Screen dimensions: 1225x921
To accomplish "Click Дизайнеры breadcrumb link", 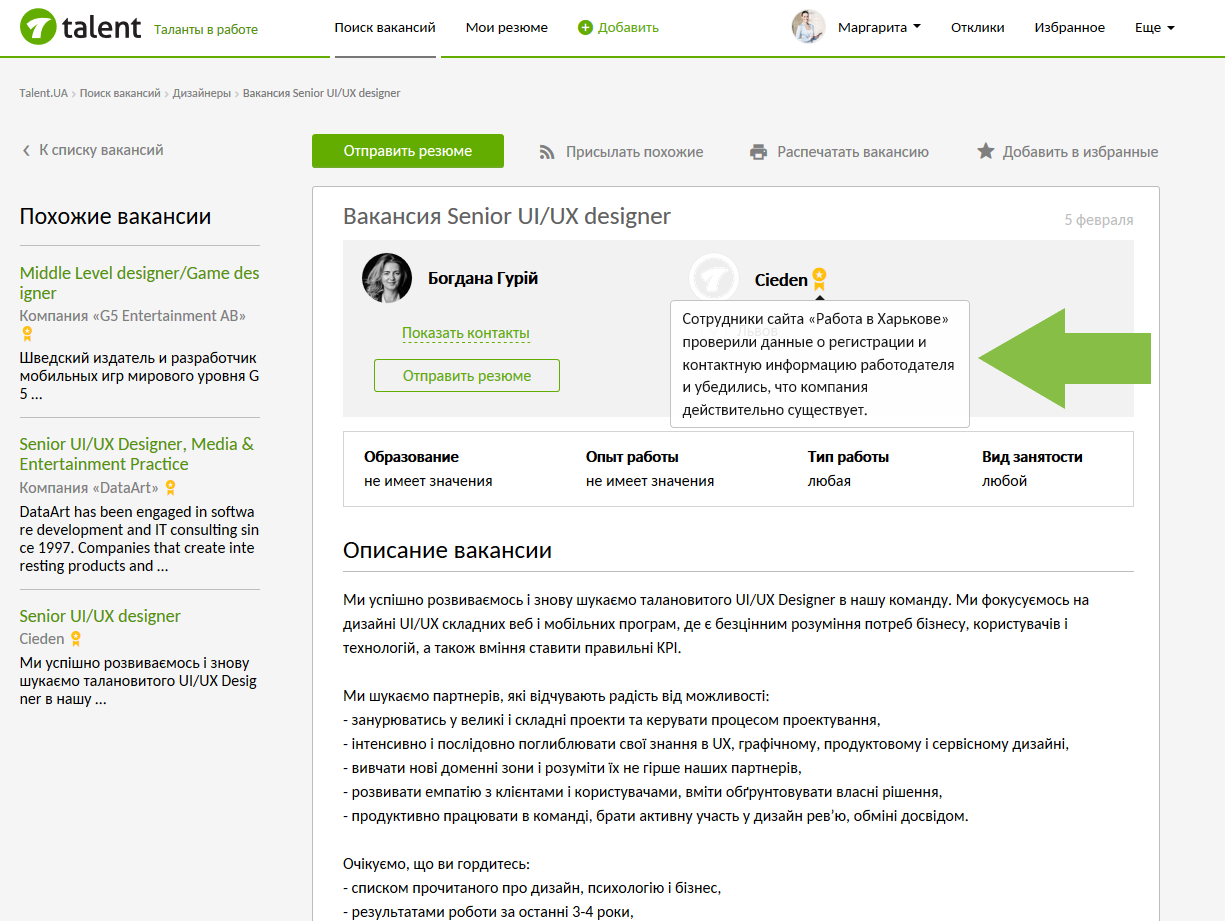I will [202, 93].
